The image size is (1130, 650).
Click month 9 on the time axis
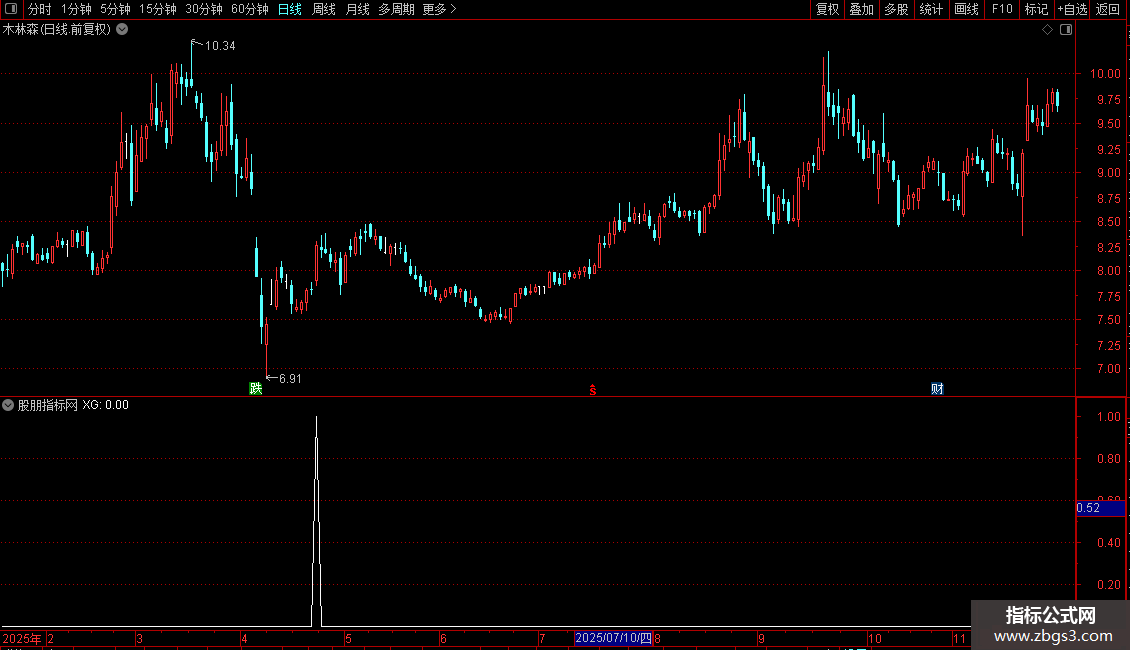761,638
